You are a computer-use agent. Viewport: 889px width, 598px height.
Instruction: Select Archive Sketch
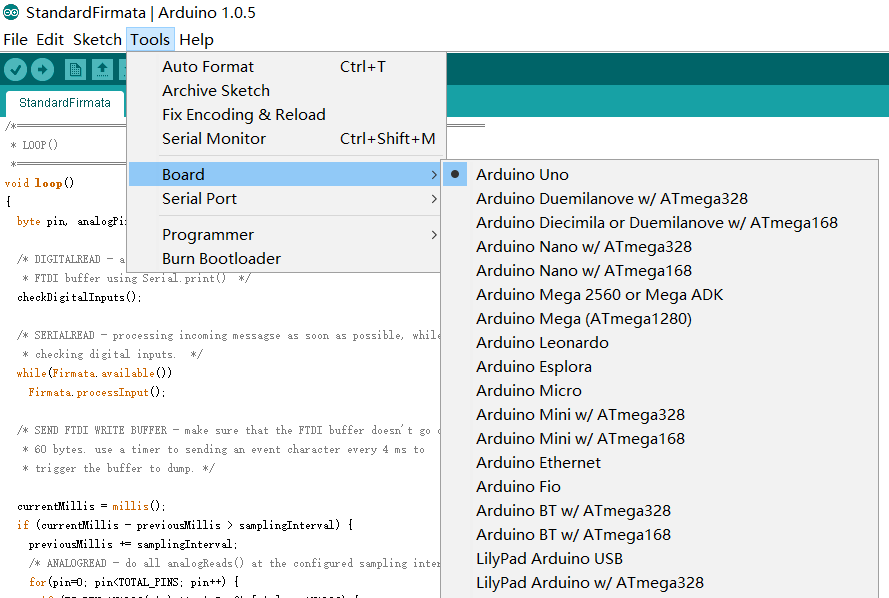coord(215,90)
